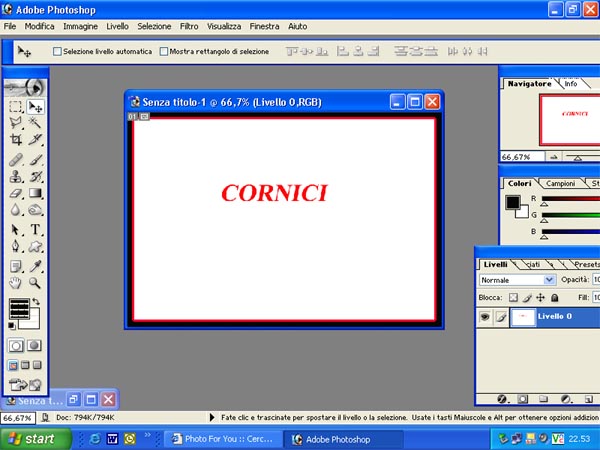Select the Blur tool
The image size is (600, 450).
pyautogui.click(x=16, y=210)
